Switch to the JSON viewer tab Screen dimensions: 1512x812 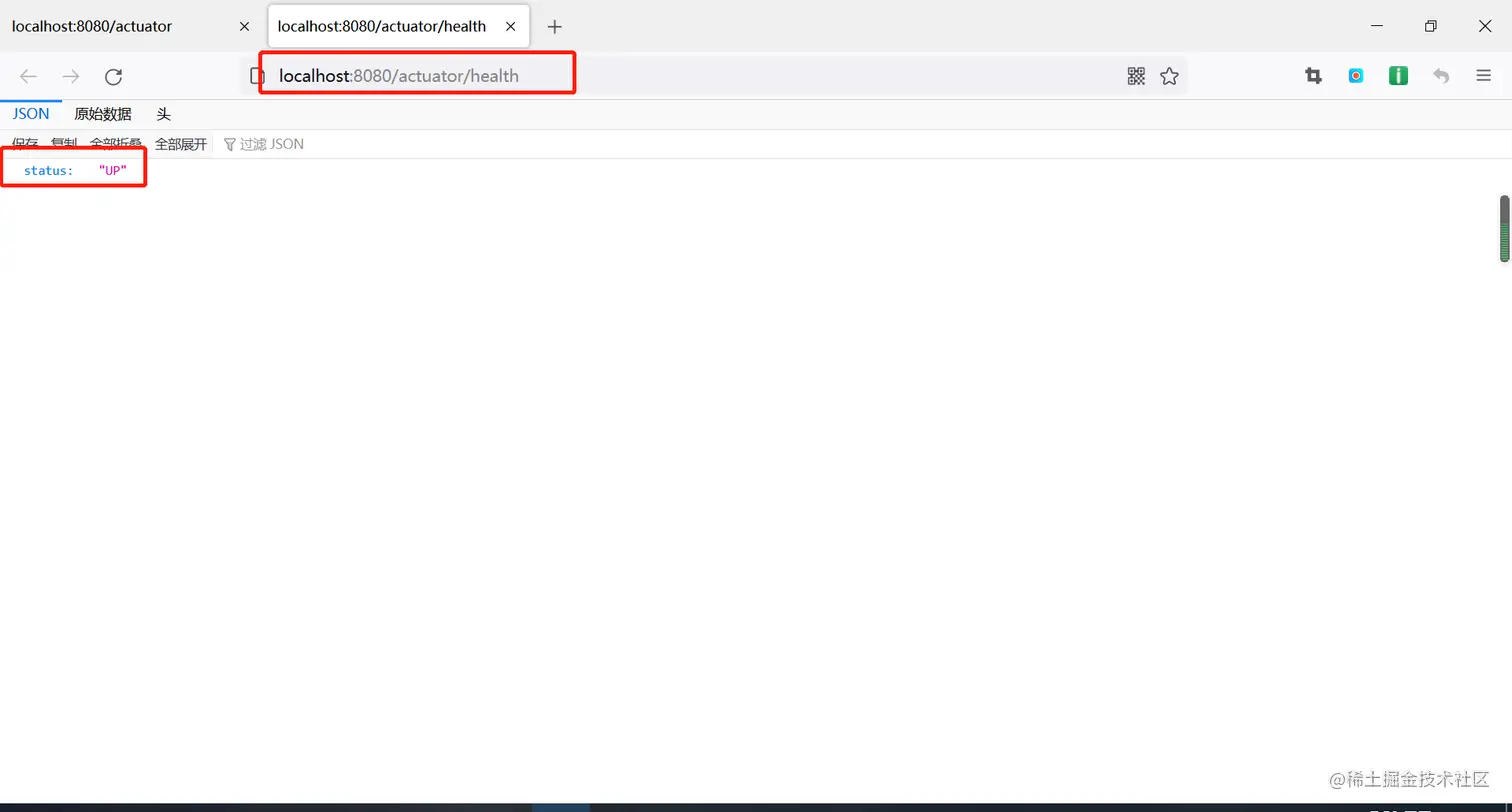(x=31, y=114)
